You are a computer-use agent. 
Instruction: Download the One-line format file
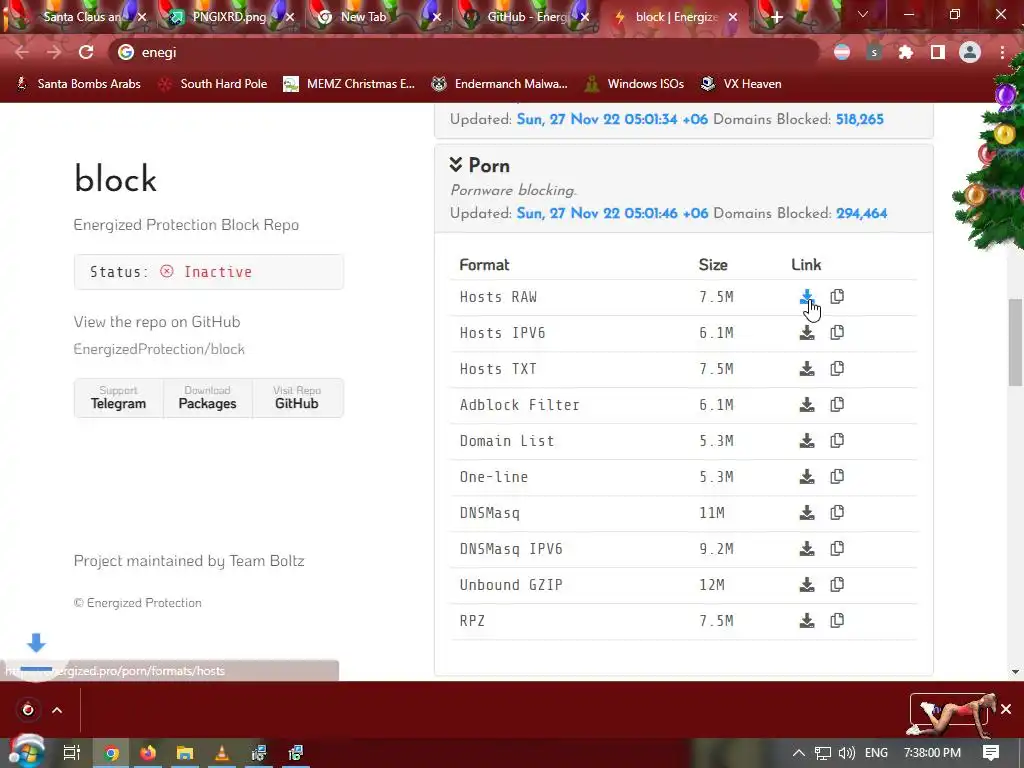[807, 476]
